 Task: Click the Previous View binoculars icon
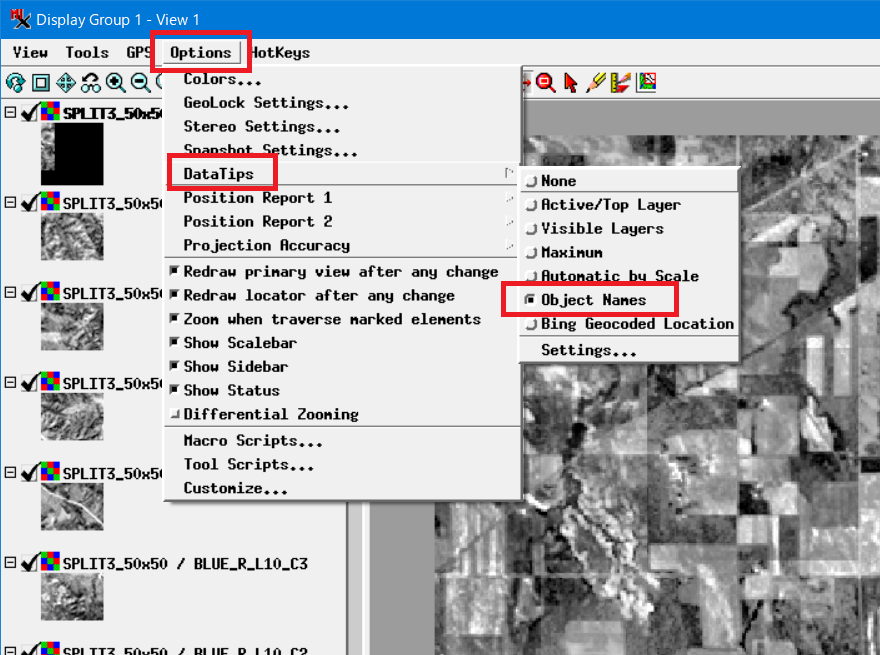[90, 83]
